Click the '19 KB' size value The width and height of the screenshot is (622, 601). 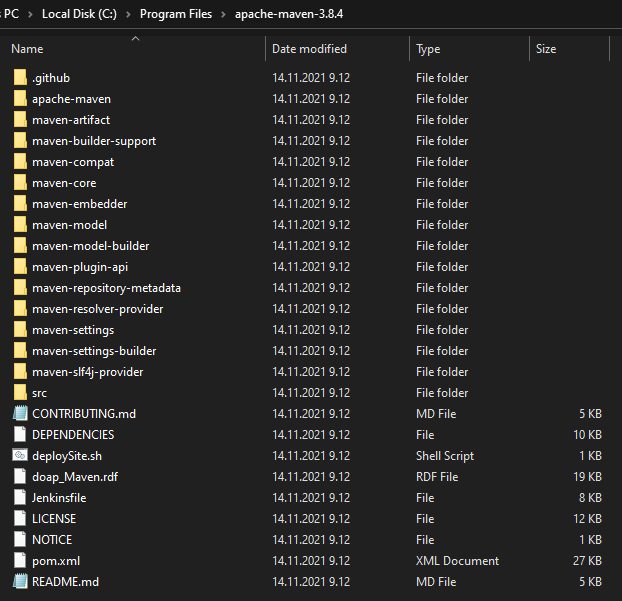point(587,476)
